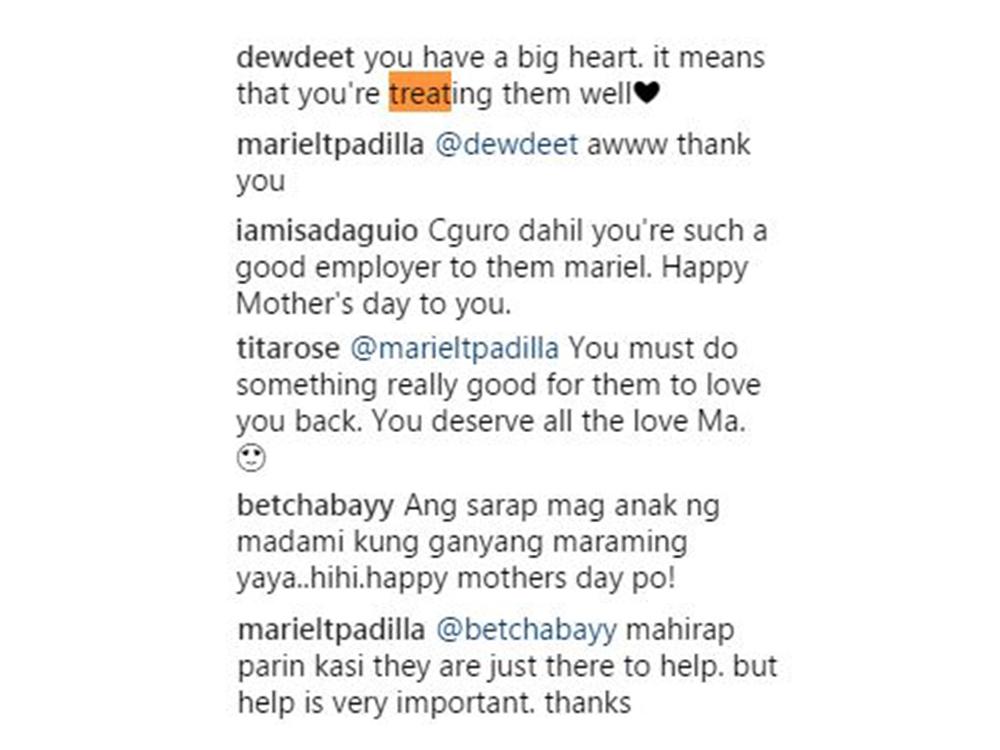Viewport: 1000px width, 750px height.
Task: Click 'awww thank you' reply text
Action: [x=493, y=163]
